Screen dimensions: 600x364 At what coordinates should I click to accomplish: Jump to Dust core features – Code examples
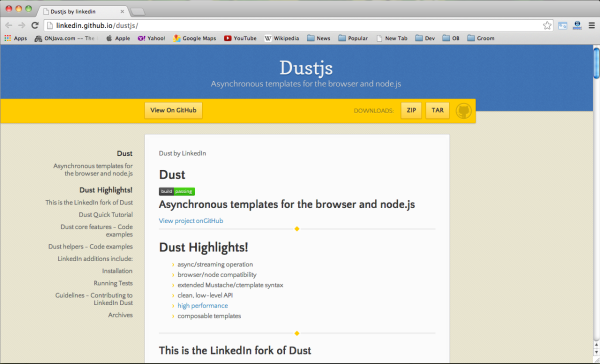click(x=97, y=230)
